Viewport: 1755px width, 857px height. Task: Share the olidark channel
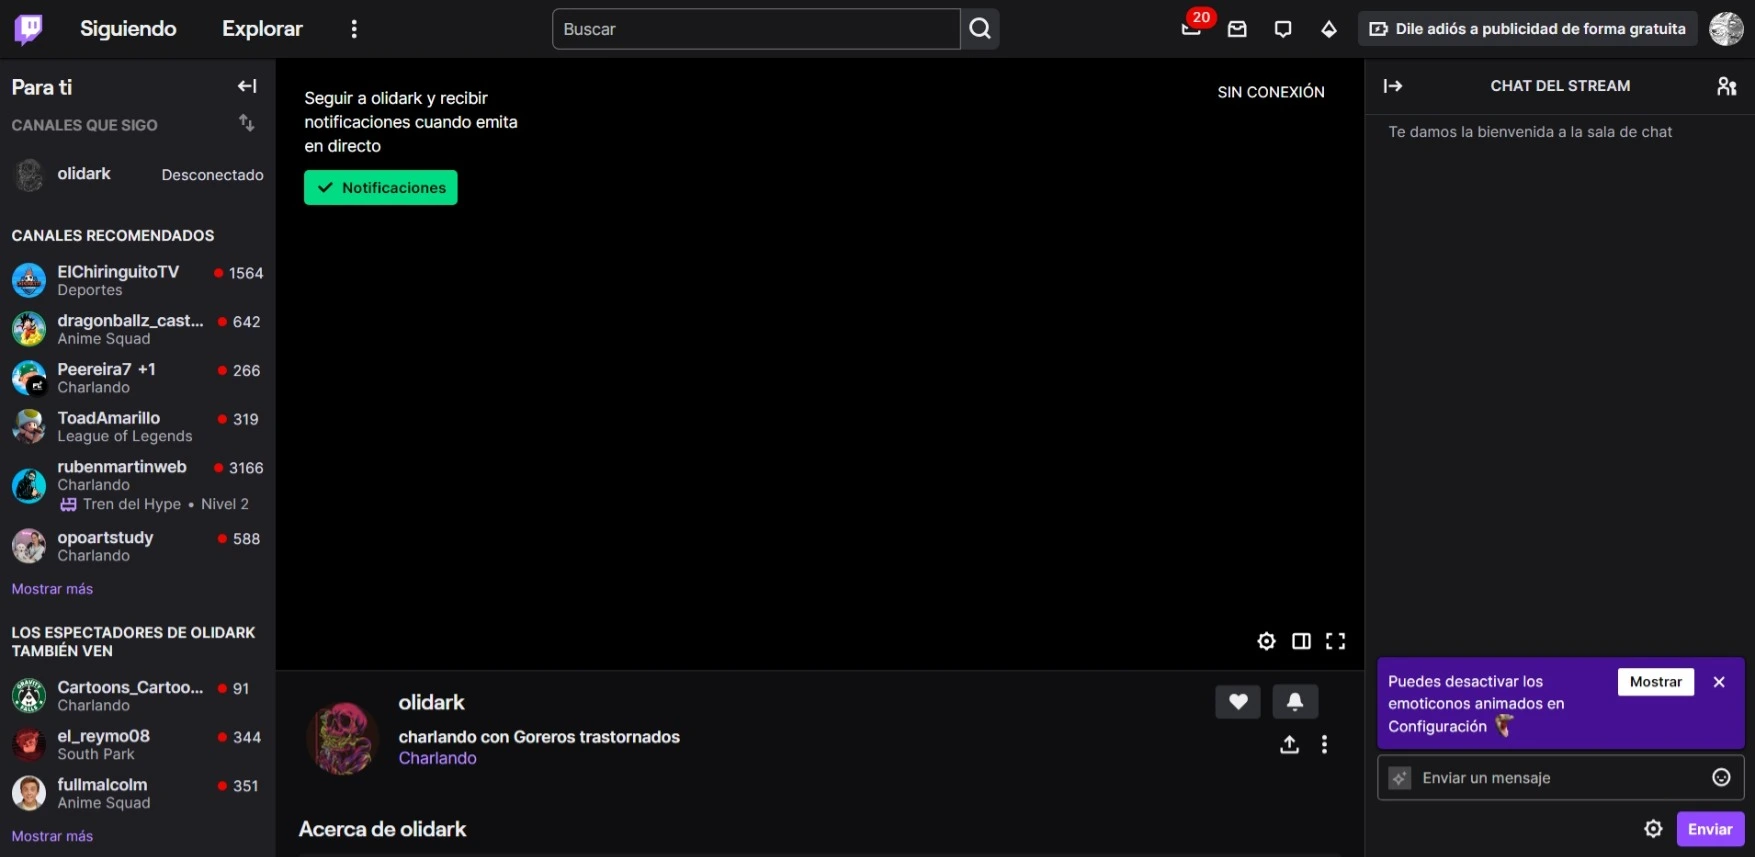1290,744
